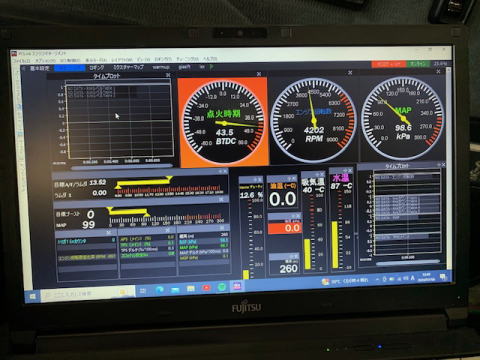Switch to the クラスターマップ layout tab
Image resolution: width=480 pixels, height=360 pixels.
pos(128,67)
